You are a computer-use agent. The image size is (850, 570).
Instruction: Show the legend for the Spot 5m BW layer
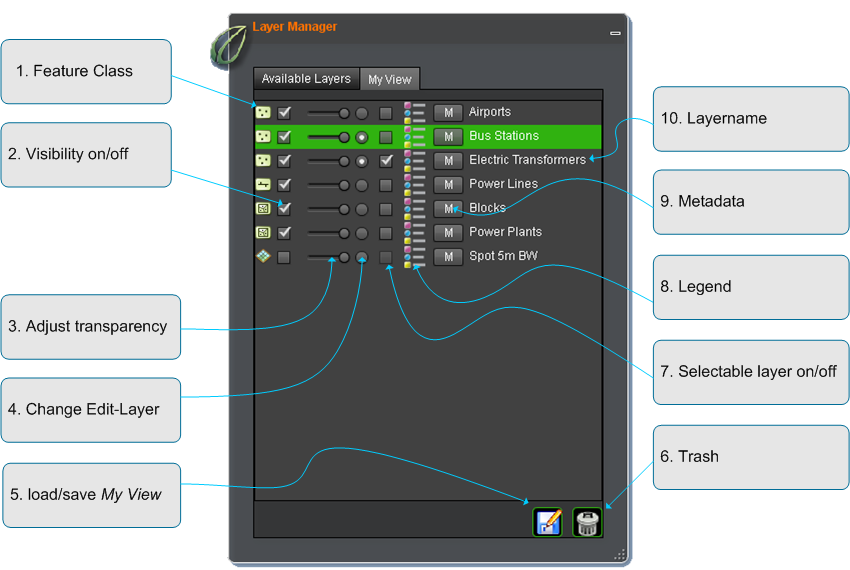coord(415,256)
